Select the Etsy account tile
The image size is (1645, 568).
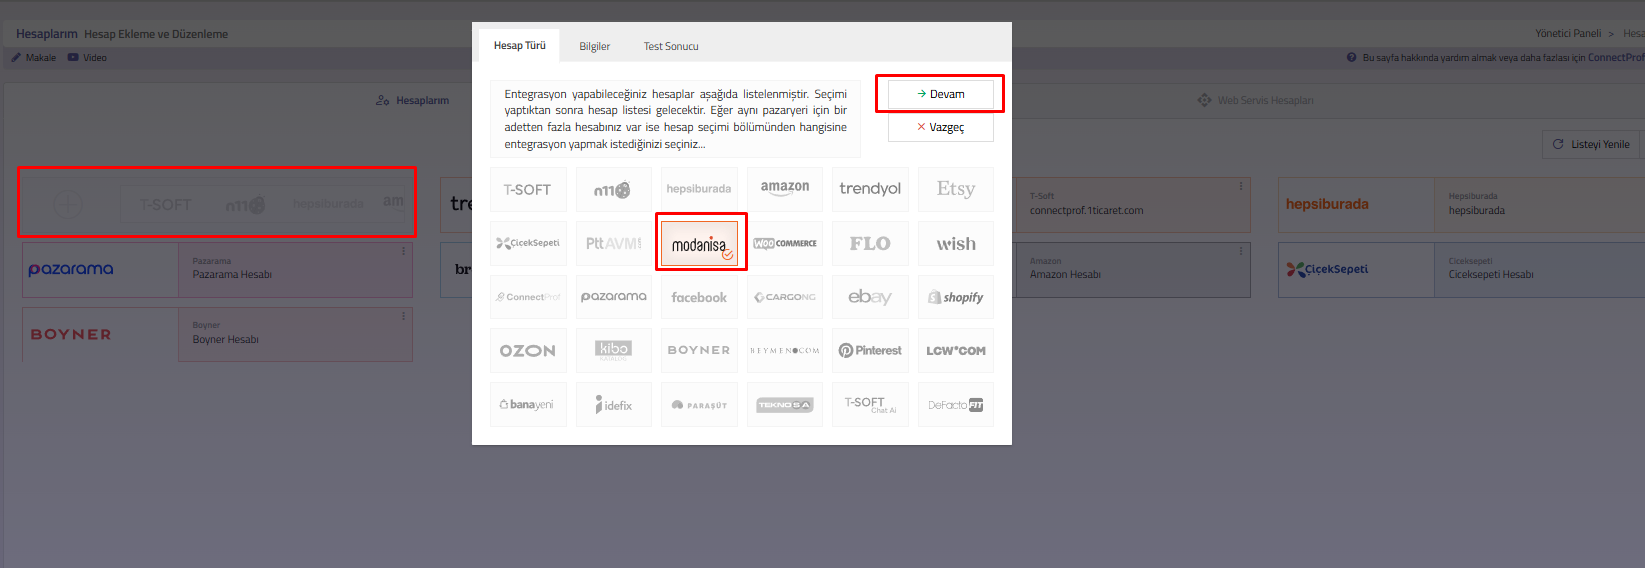[x=956, y=189]
